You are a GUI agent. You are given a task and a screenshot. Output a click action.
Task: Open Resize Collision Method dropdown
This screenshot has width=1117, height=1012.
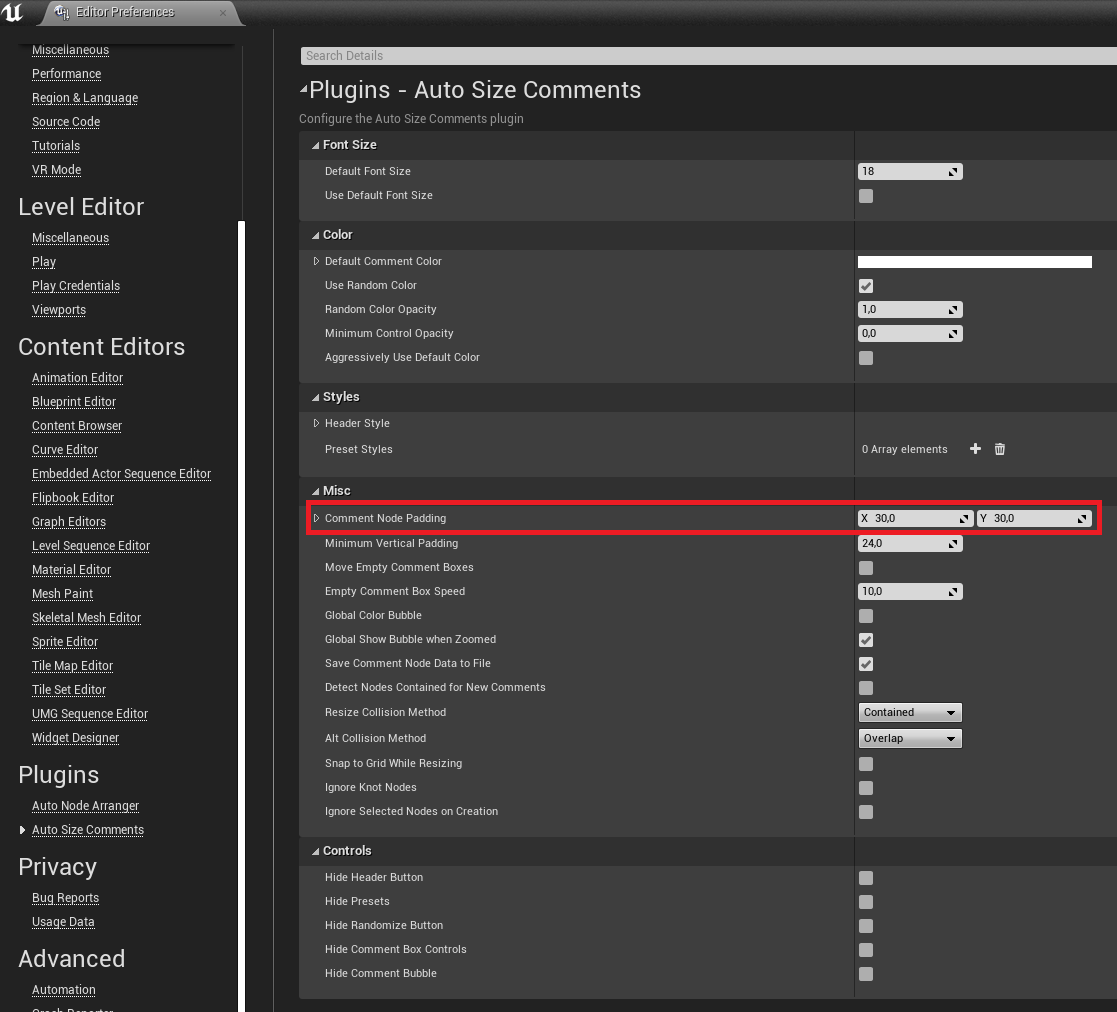click(x=910, y=712)
